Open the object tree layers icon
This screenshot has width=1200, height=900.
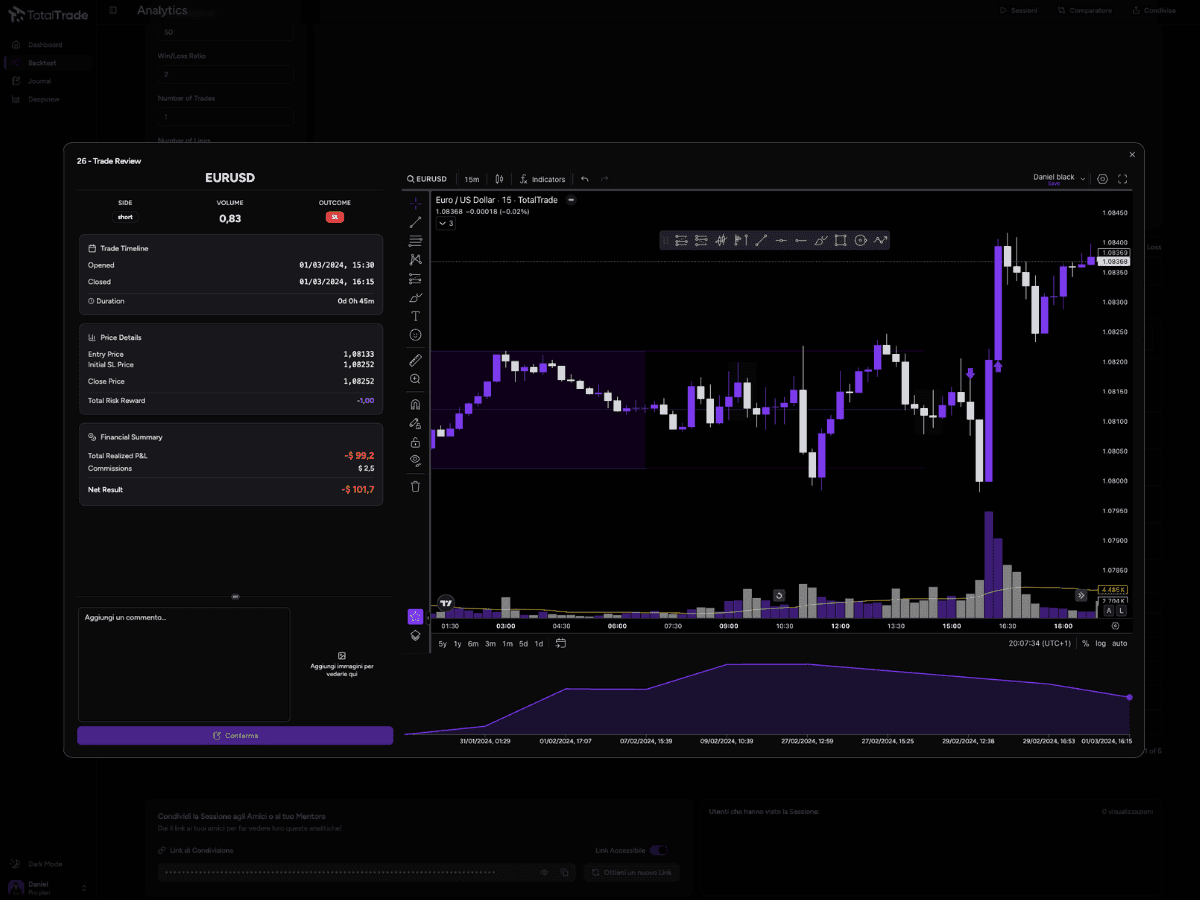(x=415, y=635)
